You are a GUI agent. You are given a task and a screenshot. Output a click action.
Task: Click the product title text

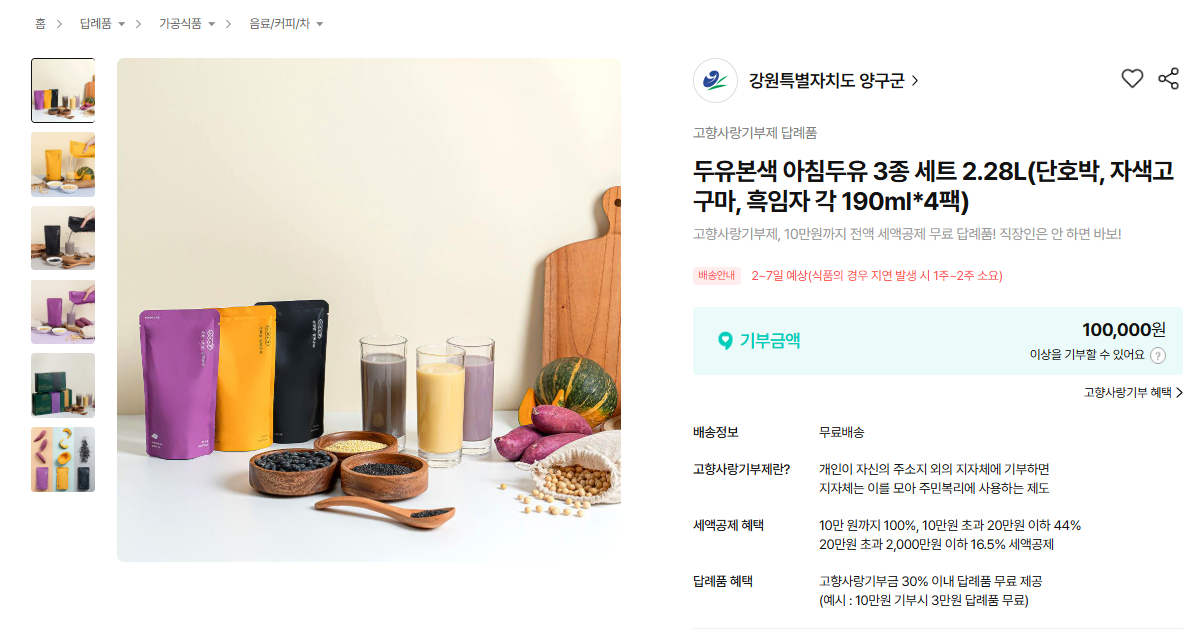click(x=933, y=186)
